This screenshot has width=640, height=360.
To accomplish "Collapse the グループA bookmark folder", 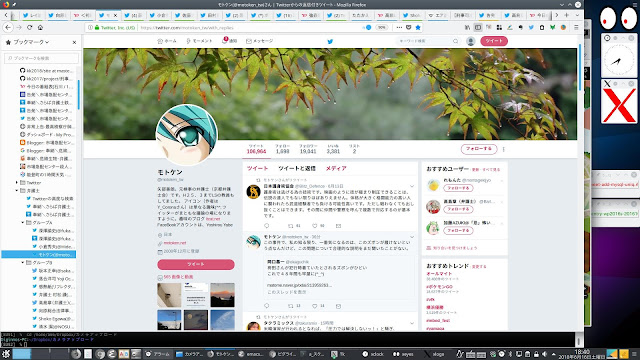I will click(x=22, y=222).
